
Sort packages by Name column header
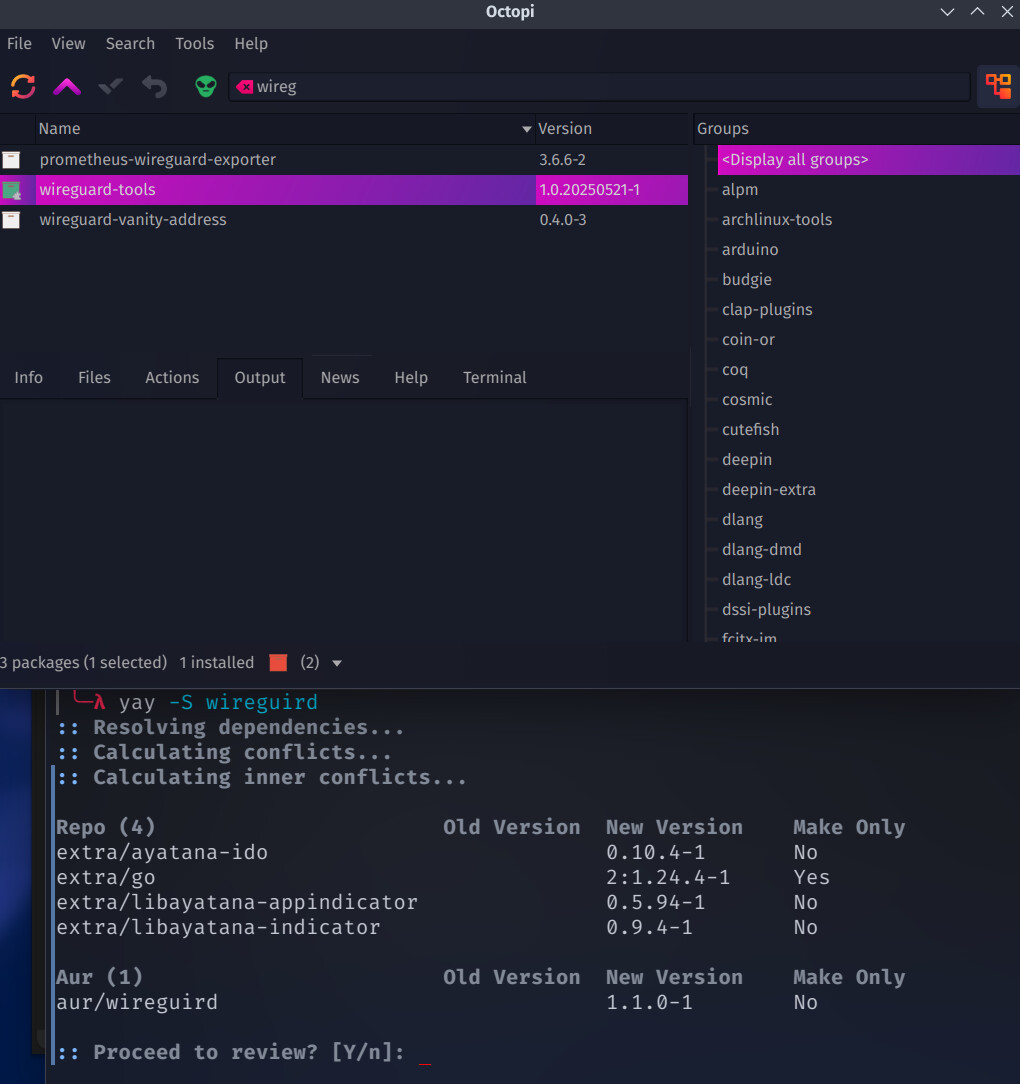point(285,129)
